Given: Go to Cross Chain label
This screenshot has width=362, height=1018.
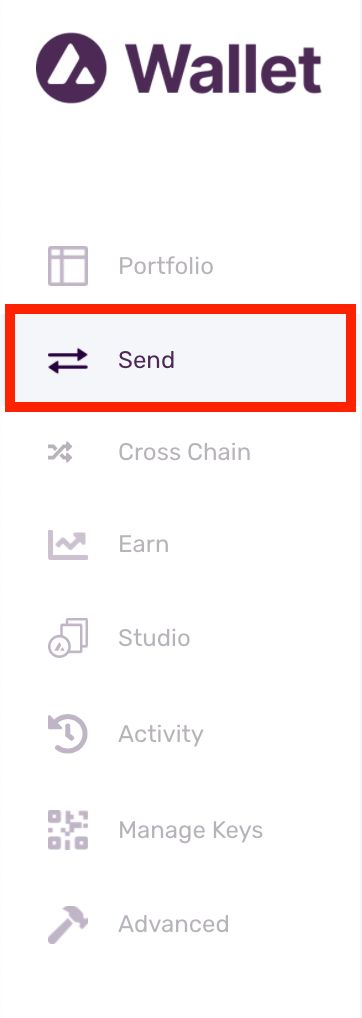Looking at the screenshot, I should [184, 452].
